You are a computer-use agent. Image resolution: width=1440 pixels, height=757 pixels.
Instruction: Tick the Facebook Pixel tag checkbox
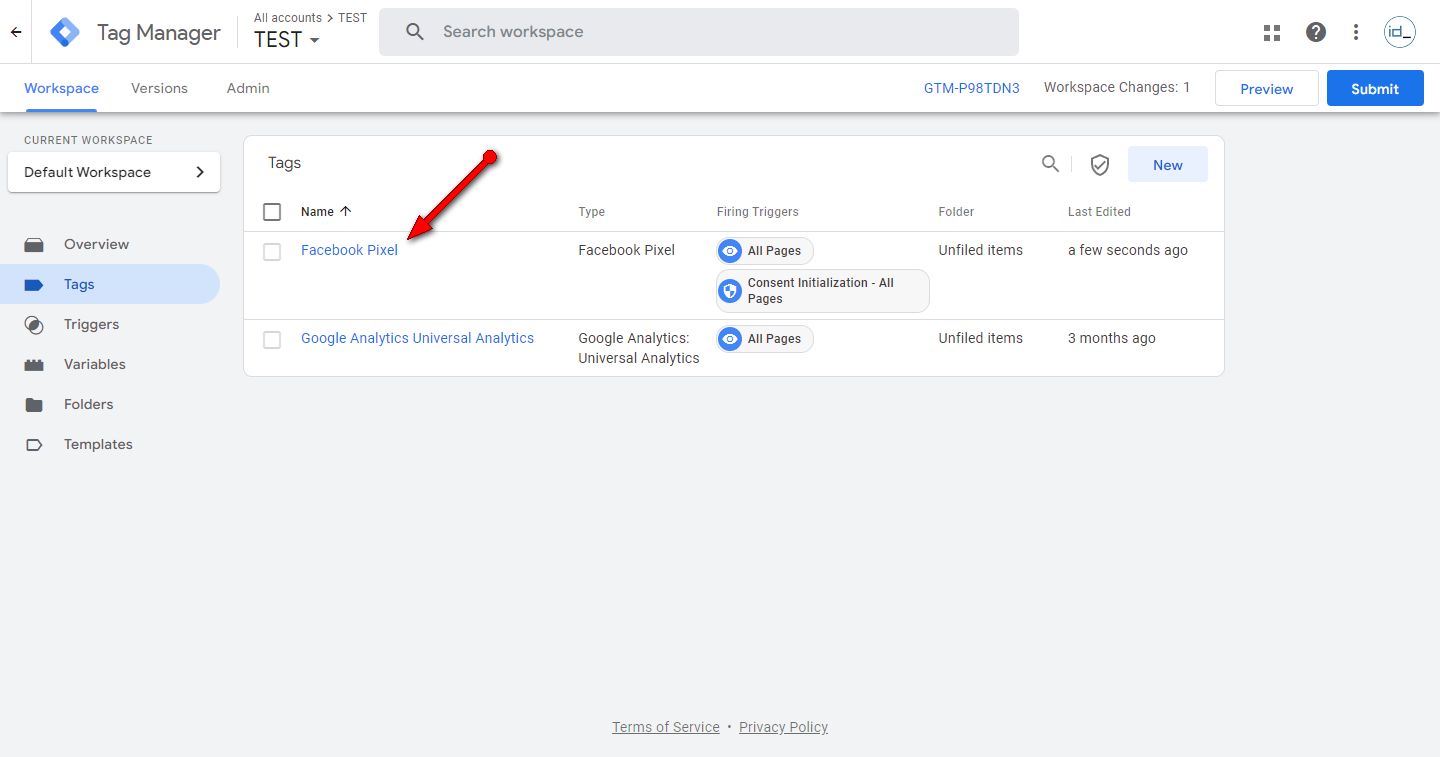pos(272,251)
